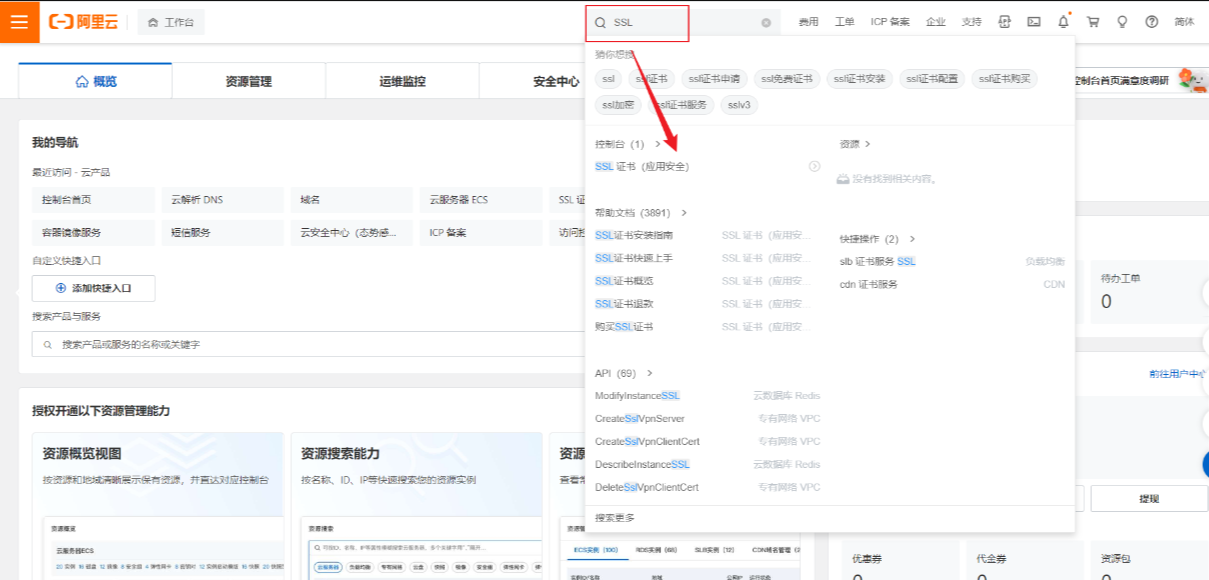Viewport: 1209px width, 580px height.
Task: Switch language via 简体
Action: (x=1184, y=22)
